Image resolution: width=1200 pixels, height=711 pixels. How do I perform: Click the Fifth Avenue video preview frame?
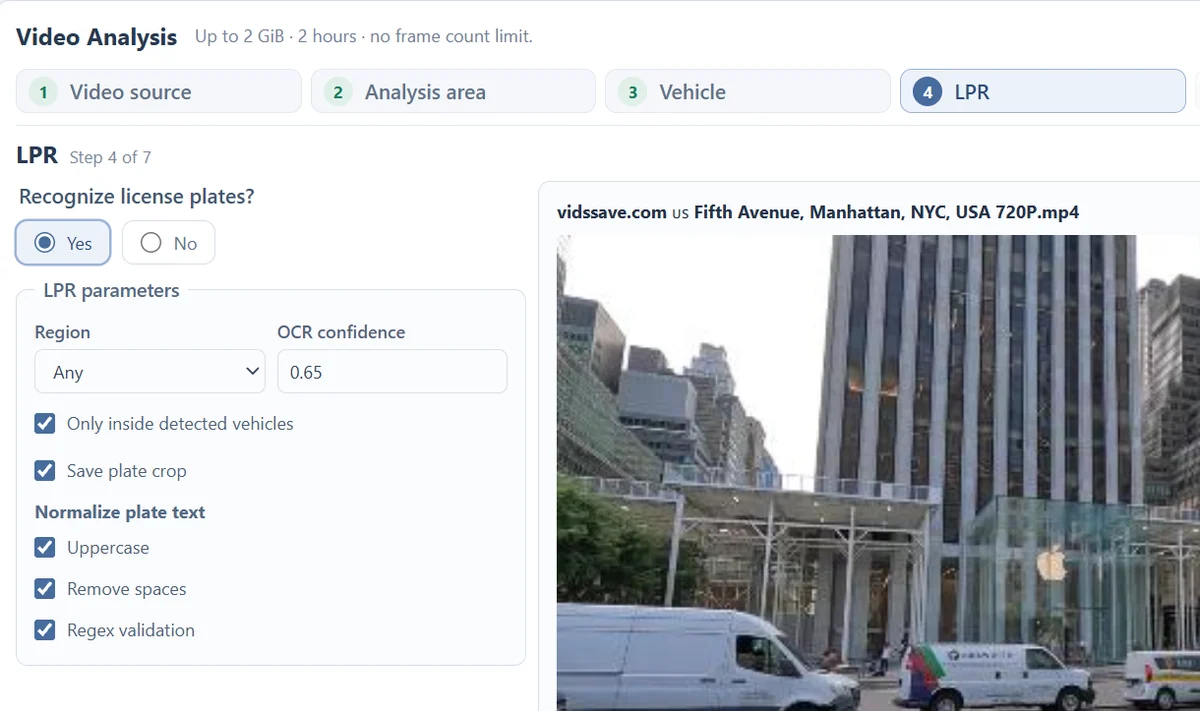tap(878, 473)
